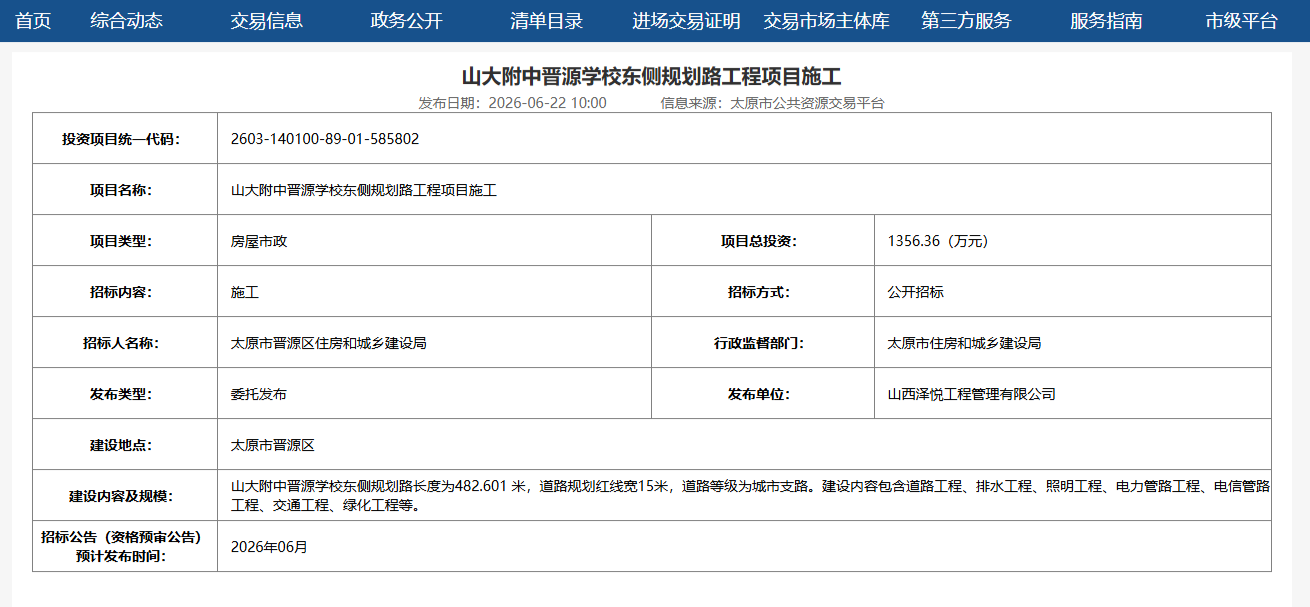The width and height of the screenshot is (1310, 607).
Task: Open the 清单目录 navigation item
Action: (546, 21)
